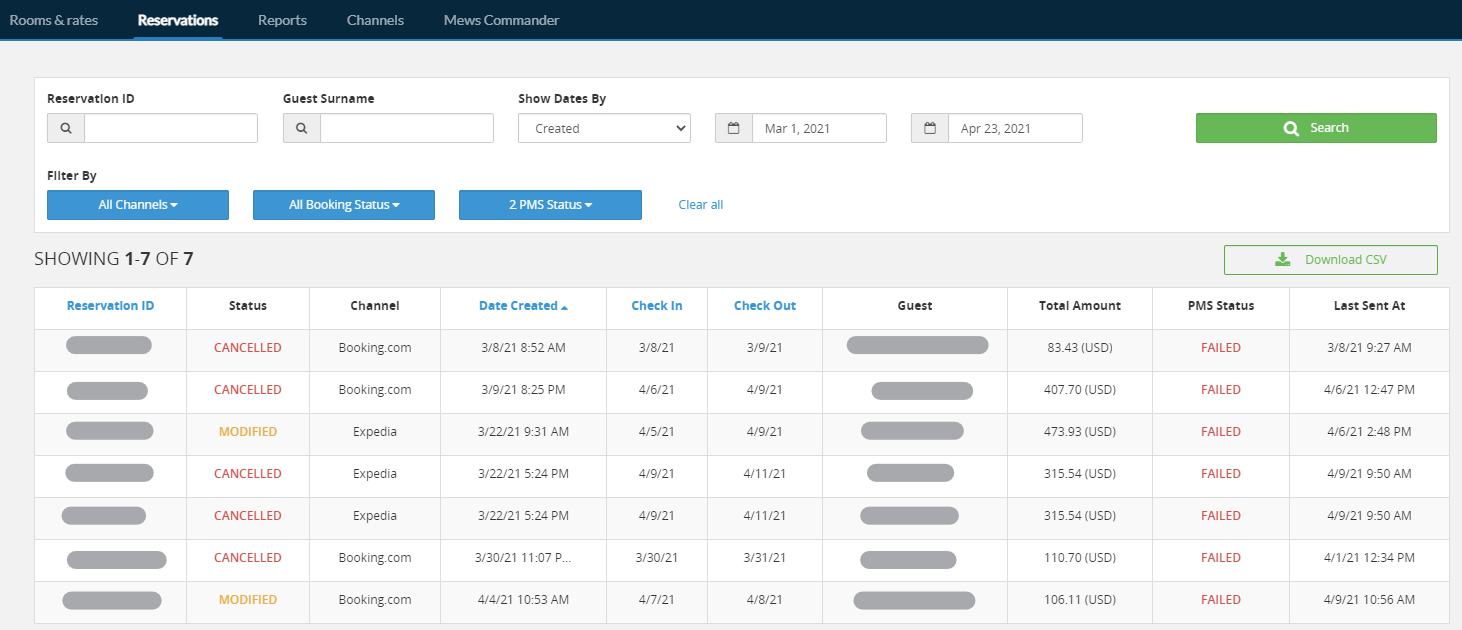This screenshot has height=630, width=1462.
Task: Open the Channels tab
Action: tap(375, 20)
